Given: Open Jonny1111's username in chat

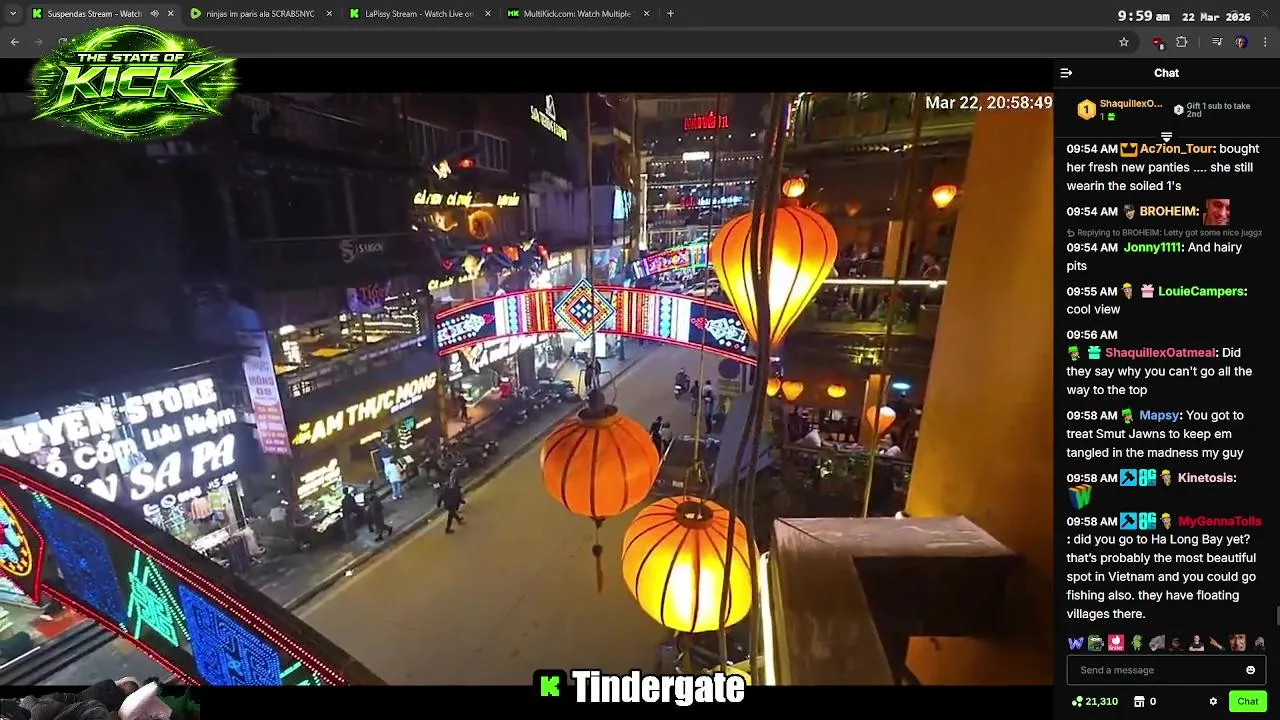Looking at the screenshot, I should click(1153, 247).
